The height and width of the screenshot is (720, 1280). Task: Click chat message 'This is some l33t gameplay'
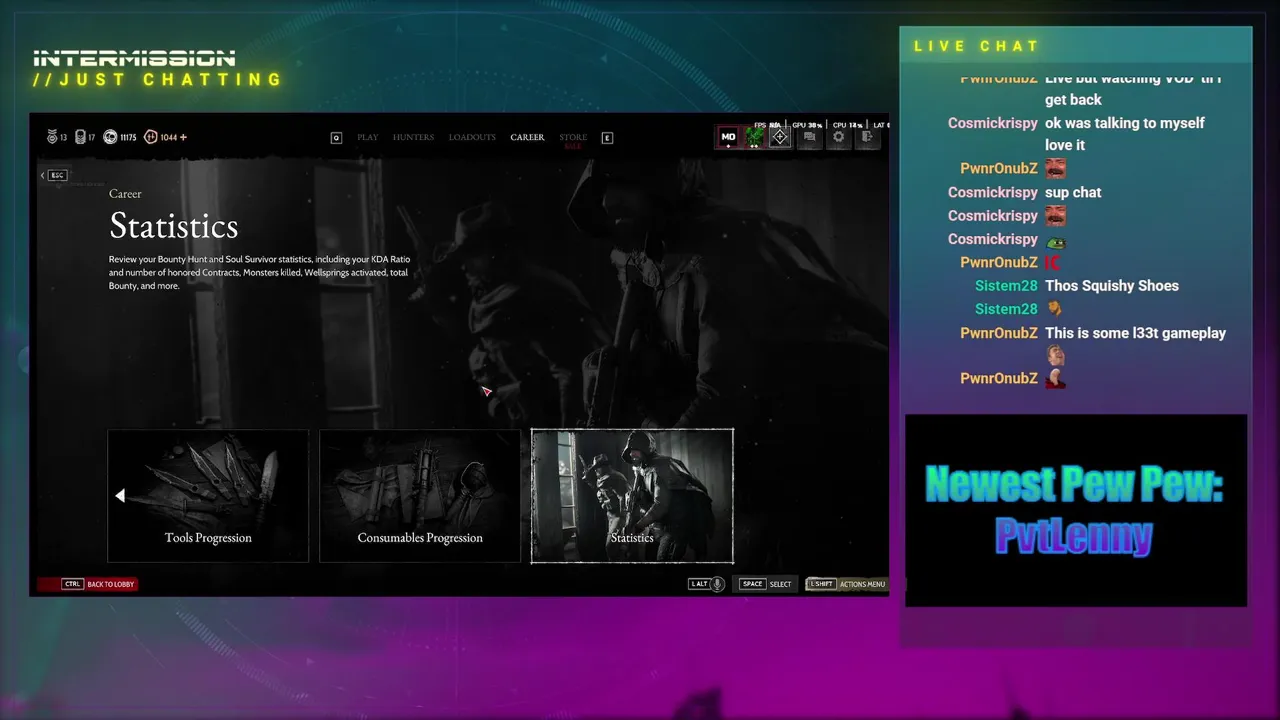point(1135,333)
